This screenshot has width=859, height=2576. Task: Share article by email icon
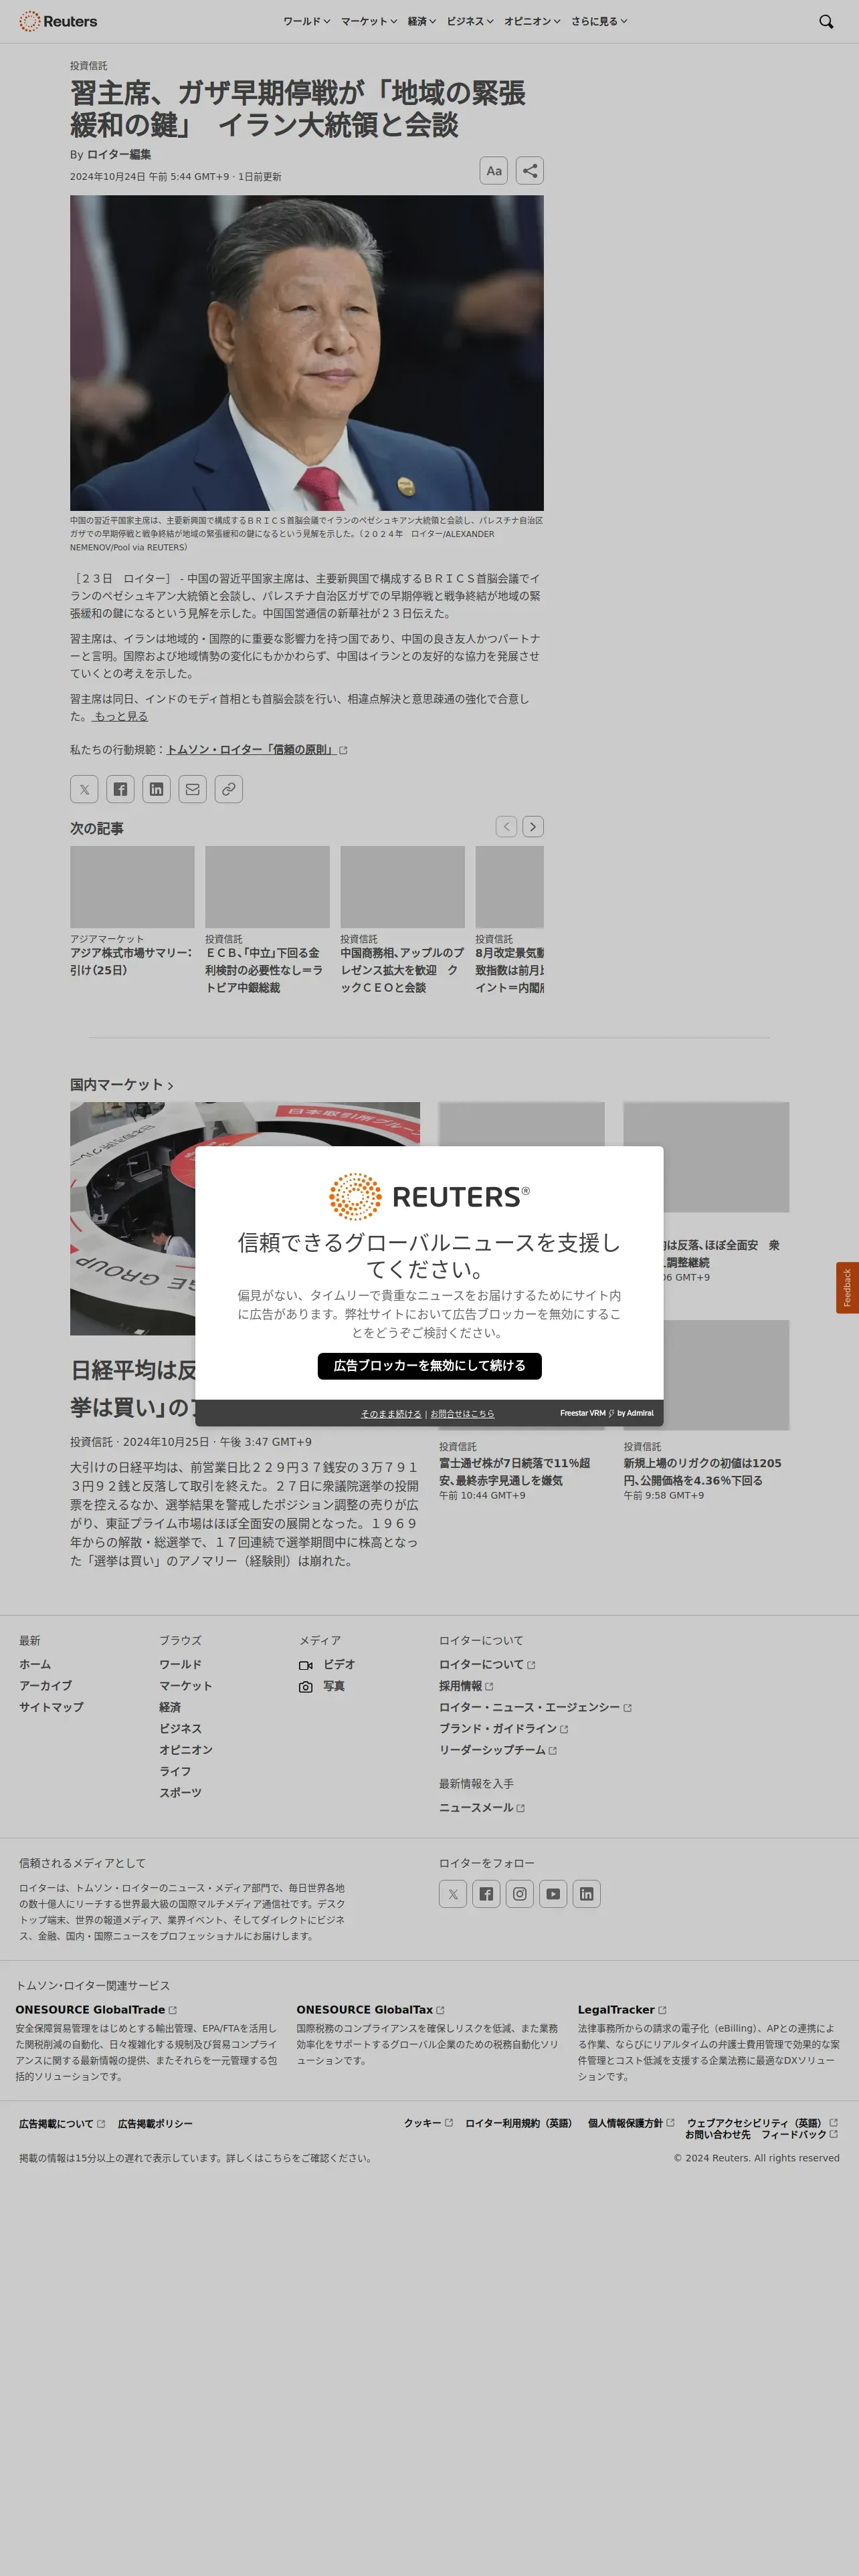[192, 789]
